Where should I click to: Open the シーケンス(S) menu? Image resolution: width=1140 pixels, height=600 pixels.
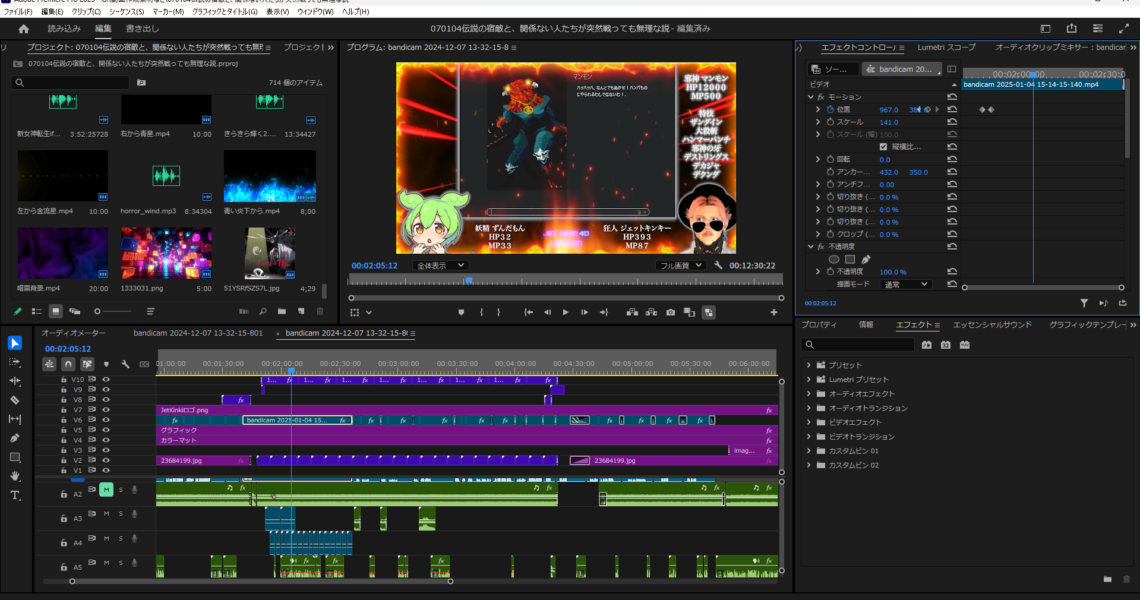[127, 12]
